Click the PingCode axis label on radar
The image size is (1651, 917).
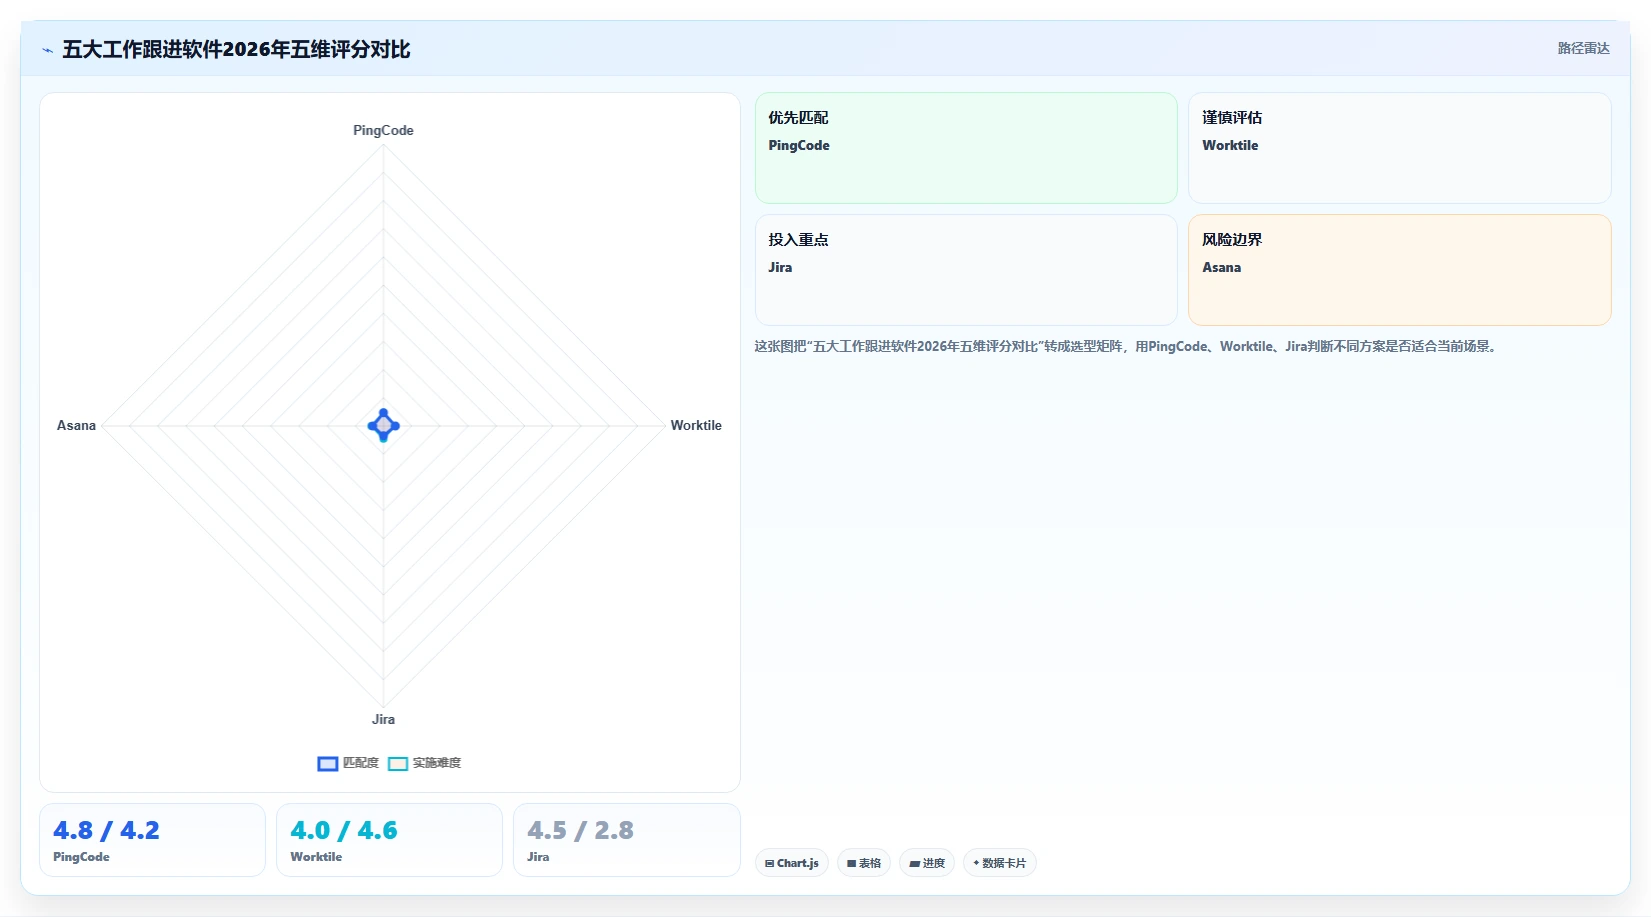click(x=383, y=130)
